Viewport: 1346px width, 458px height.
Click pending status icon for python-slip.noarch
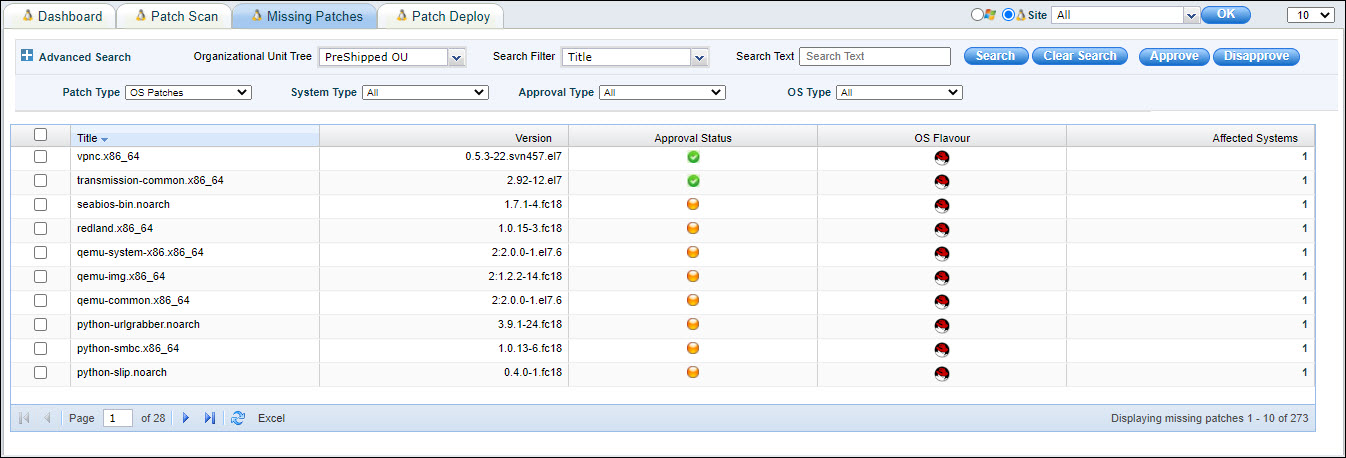pos(693,372)
